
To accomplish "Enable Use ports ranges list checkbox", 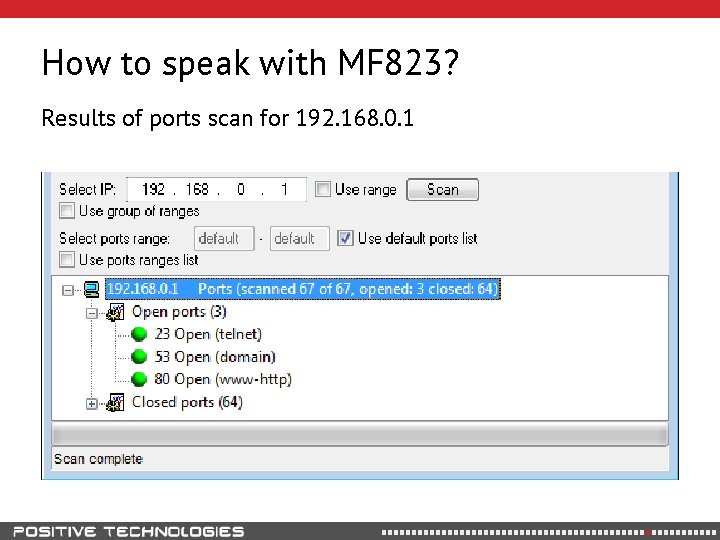I will pyautogui.click(x=67, y=260).
